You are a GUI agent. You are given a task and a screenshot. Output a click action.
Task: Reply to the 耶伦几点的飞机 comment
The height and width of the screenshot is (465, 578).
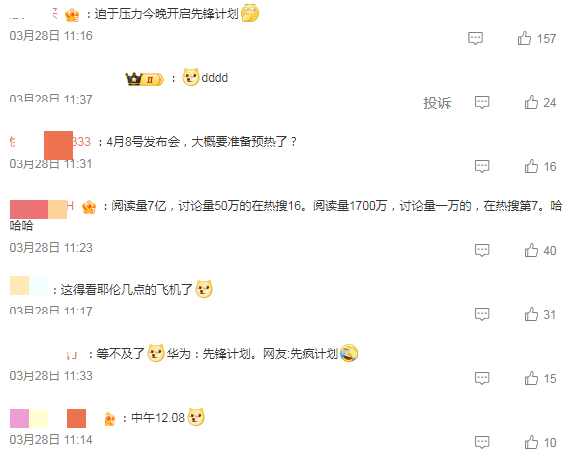tap(482, 314)
